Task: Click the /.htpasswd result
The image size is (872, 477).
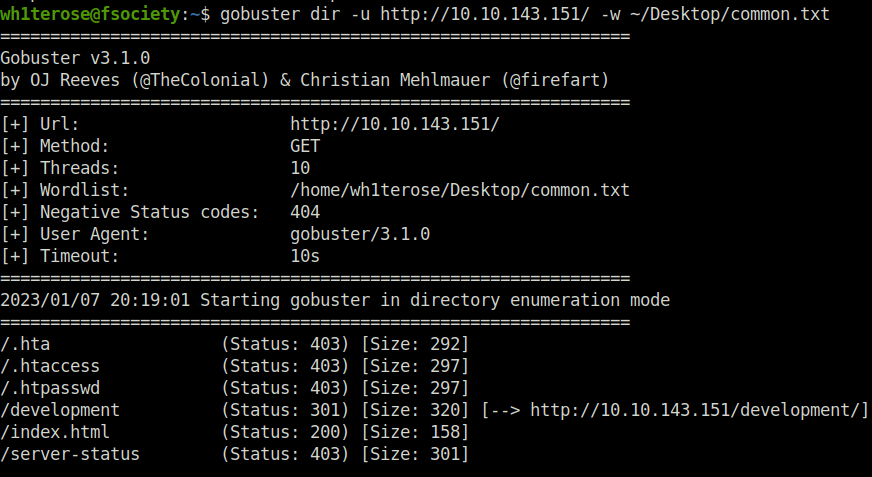Action: pyautogui.click(x=50, y=388)
